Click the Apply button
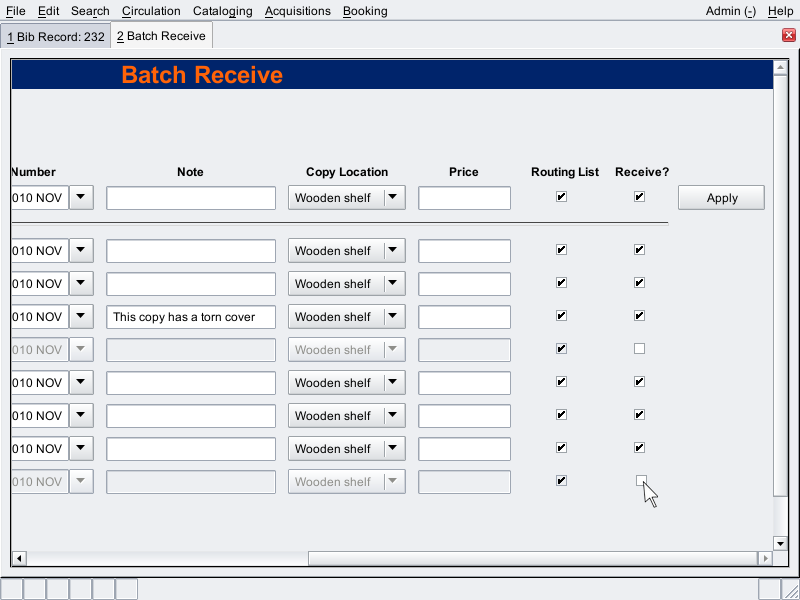Viewport: 800px width, 600px height. click(x=721, y=198)
